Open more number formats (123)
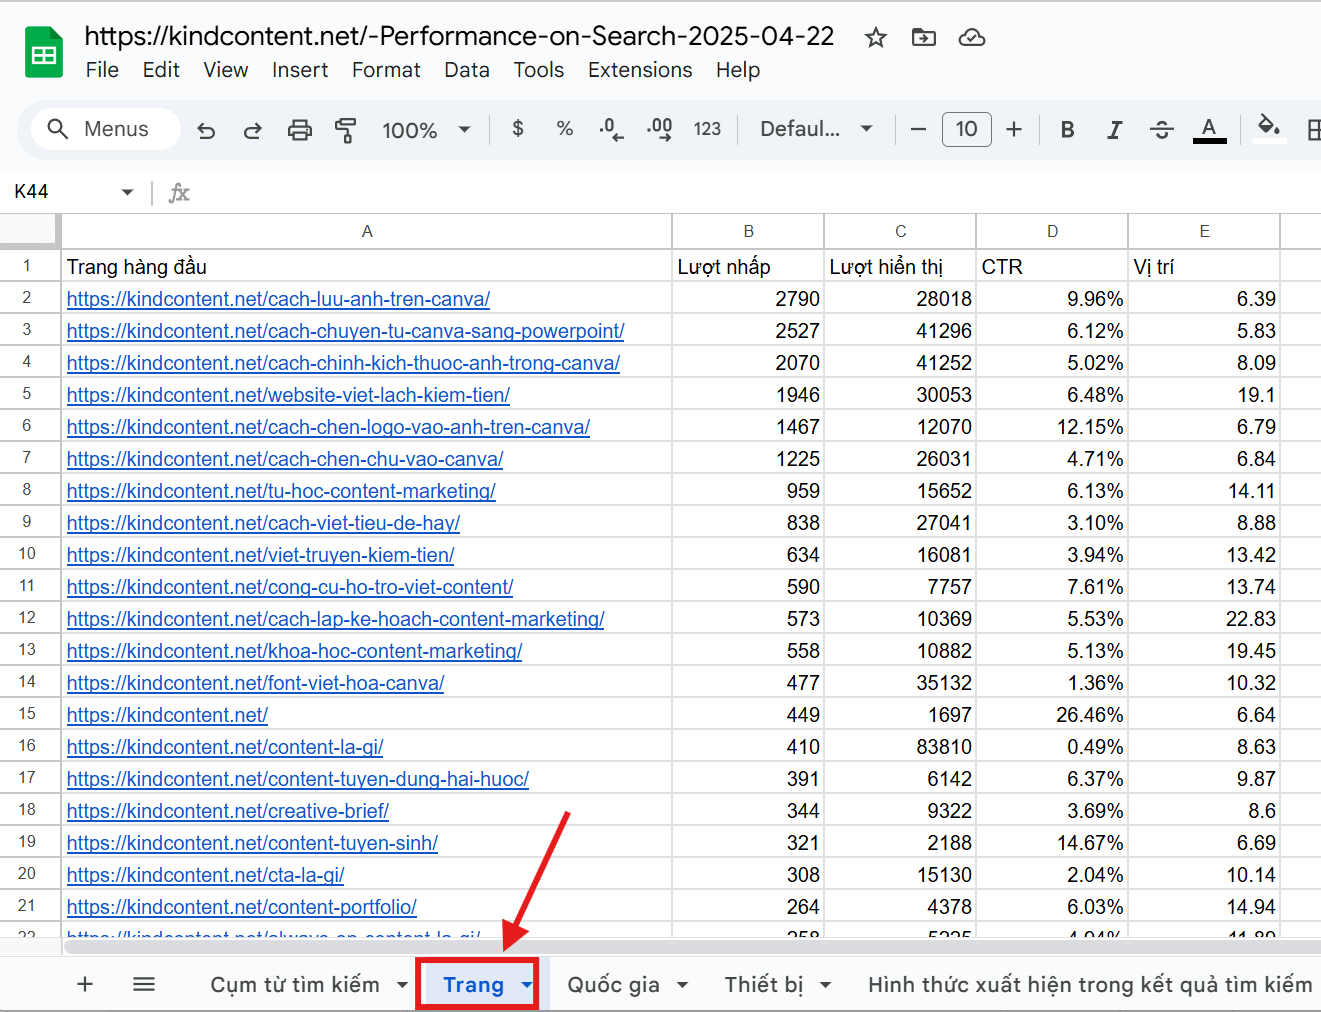This screenshot has height=1012, width=1321. point(707,129)
